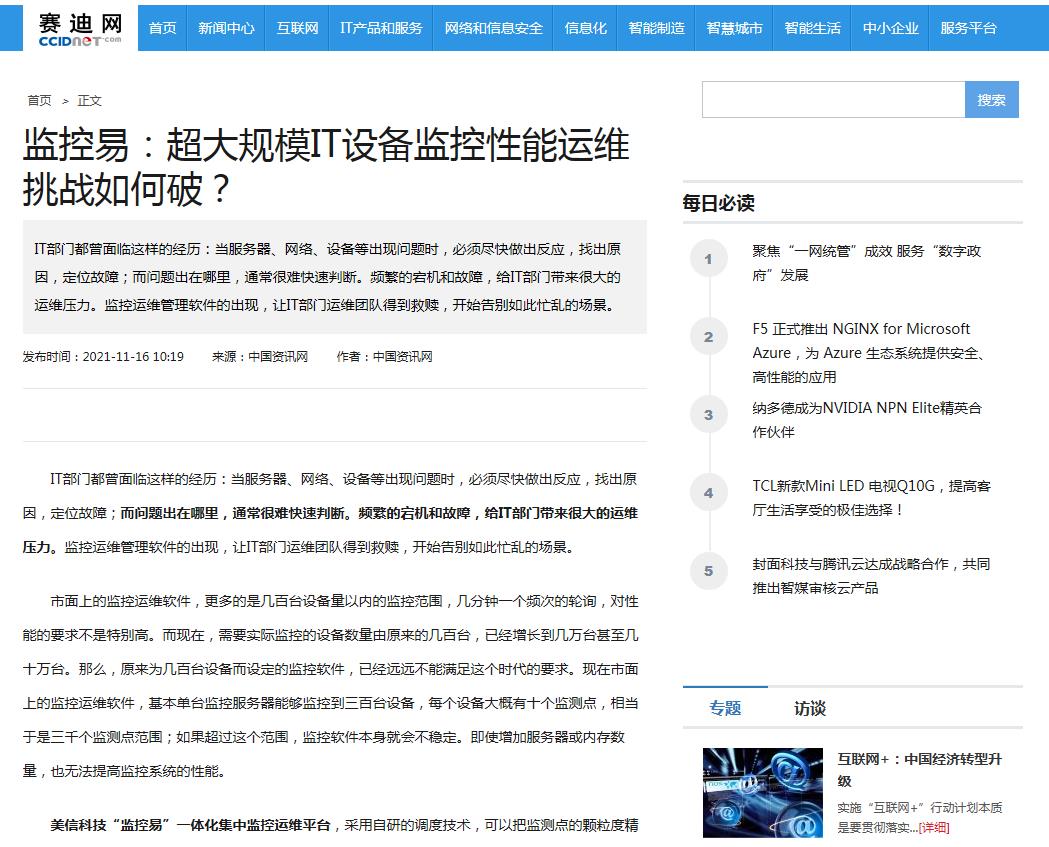Open 互联网+：中国经济转型升级 topic title
The image size is (1049, 847).
tap(919, 770)
